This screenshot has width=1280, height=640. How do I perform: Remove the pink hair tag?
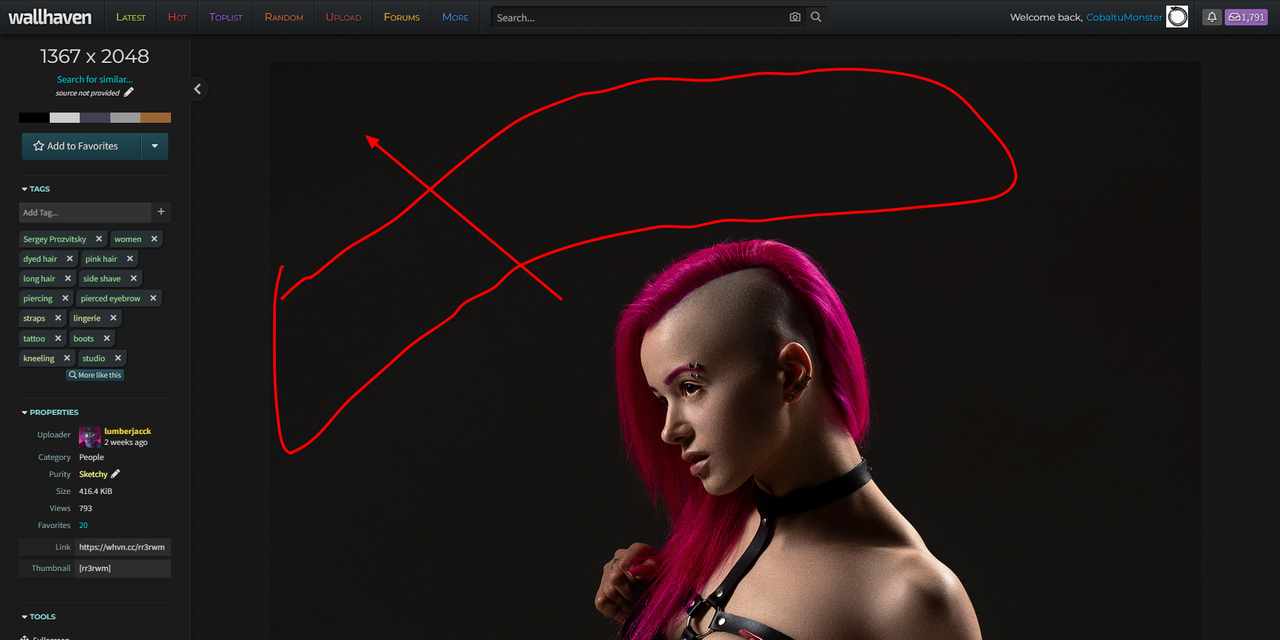tap(130, 259)
